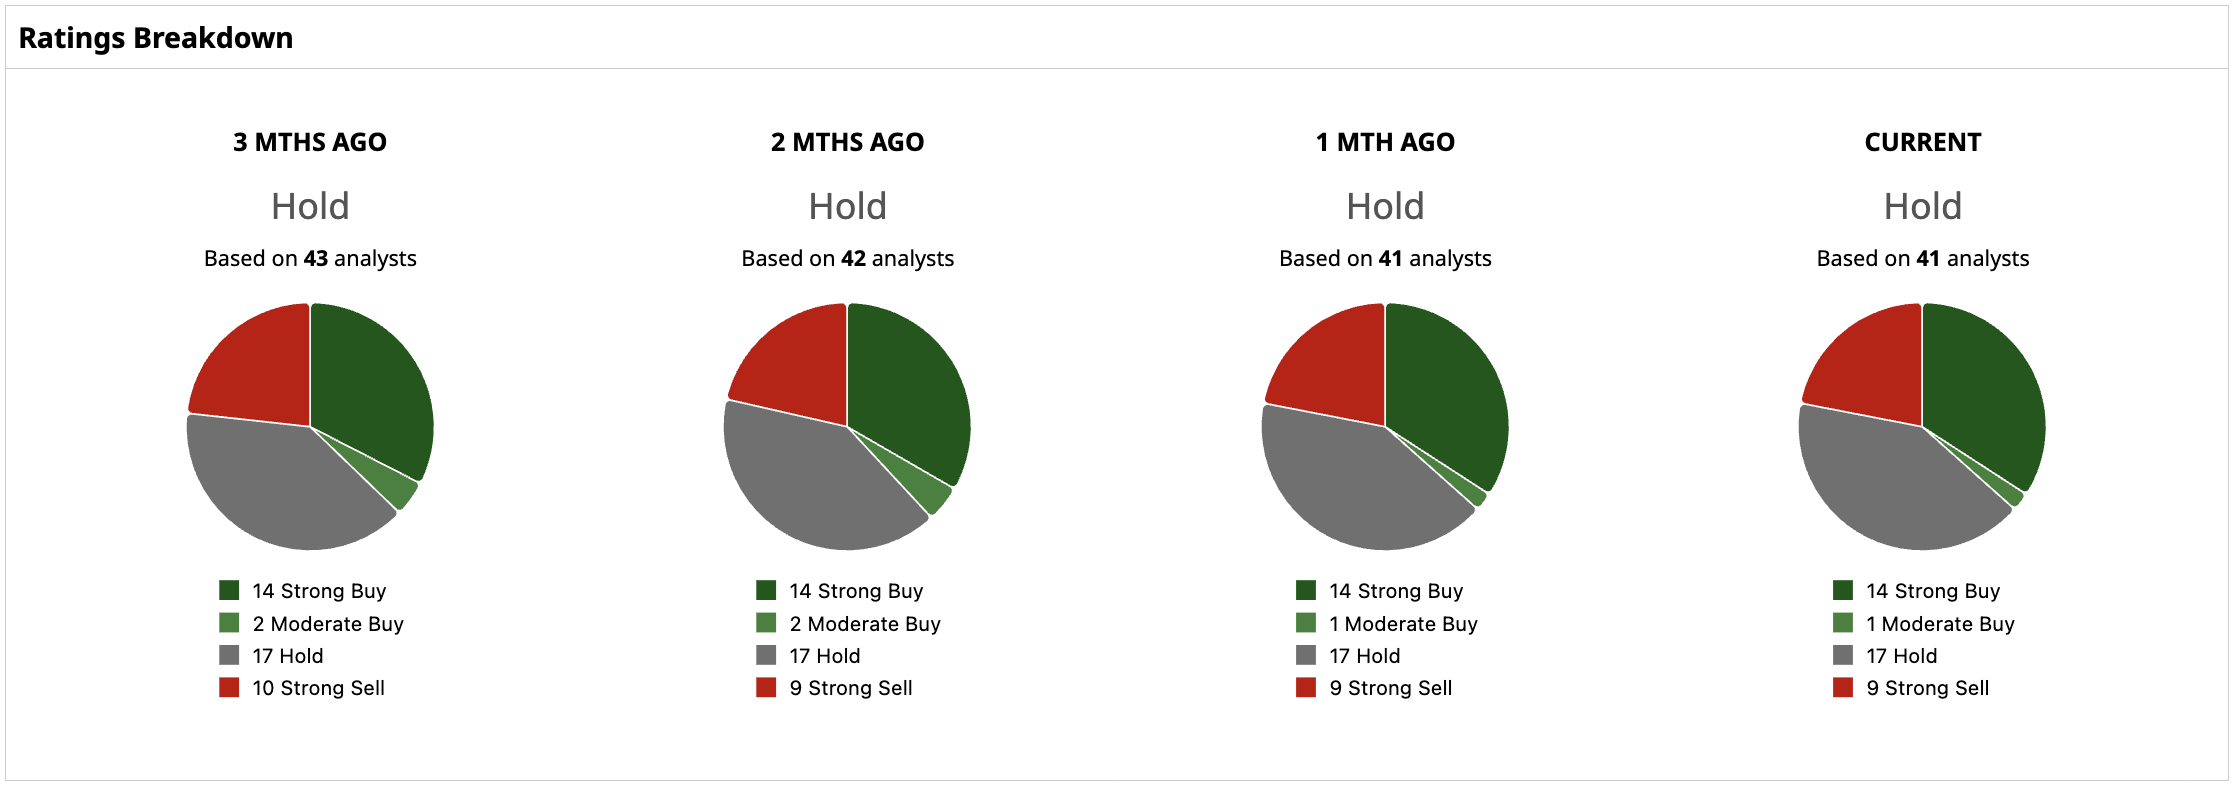
Task: Click the Hold consensus rating under CURRENT
Action: pyautogui.click(x=1922, y=206)
